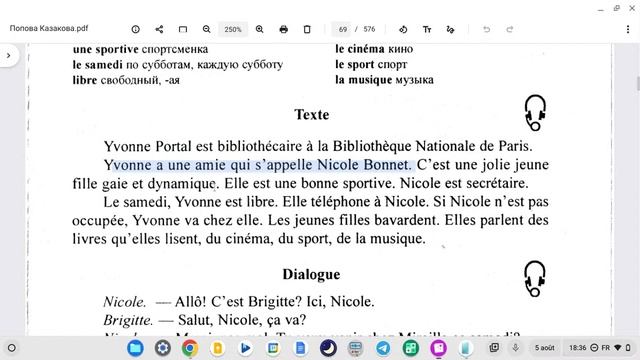Screen dimensions: 640x360
Task: Click the vocabulary entry la musique
Action: coord(384,80)
